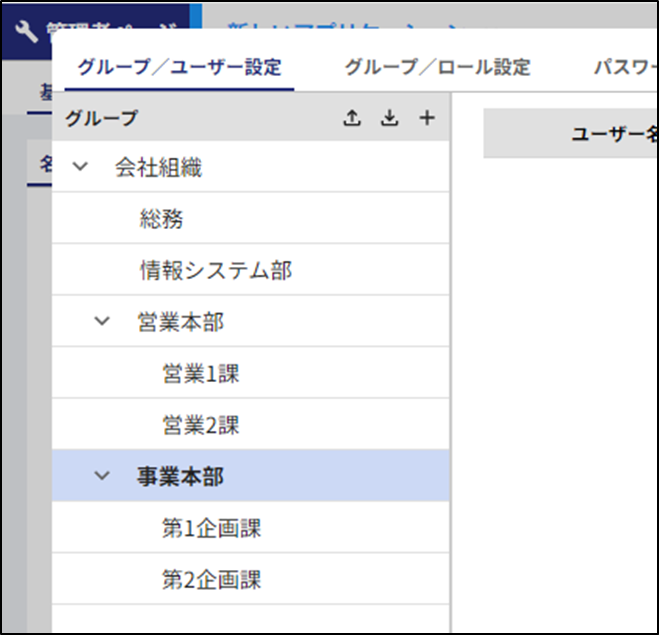This screenshot has width=659, height=635.
Task: Collapse the 事業本部 group chevron
Action: [102, 476]
